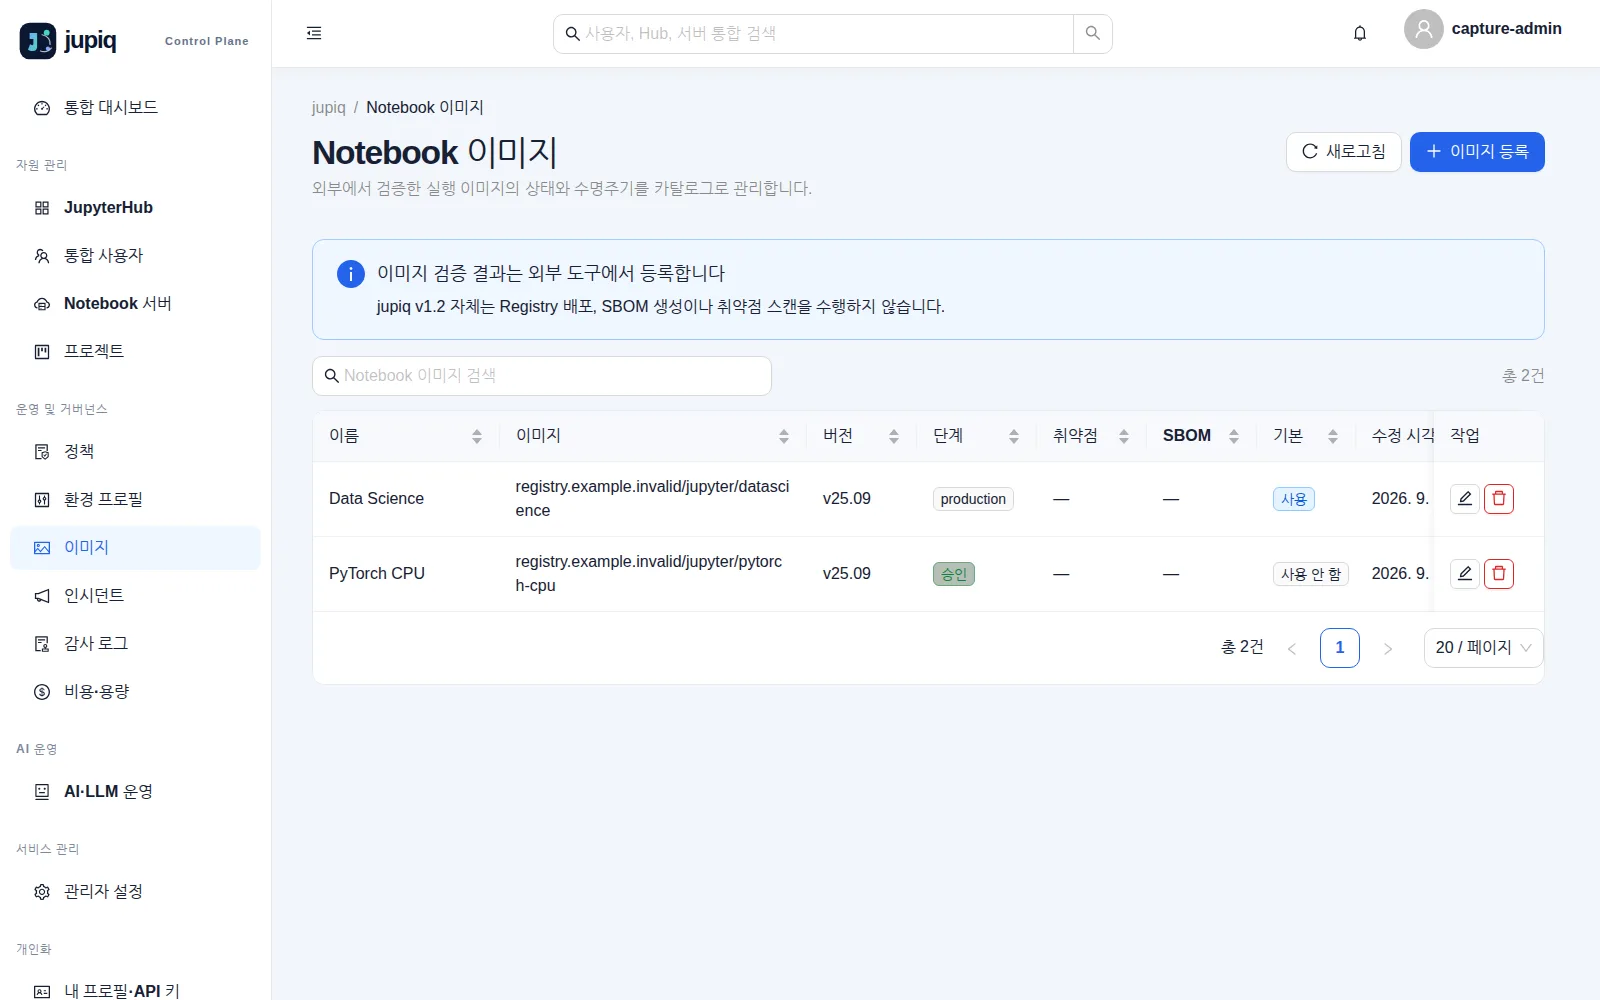Go to previous page arrow
This screenshot has width=1600, height=1000.
point(1292,648)
